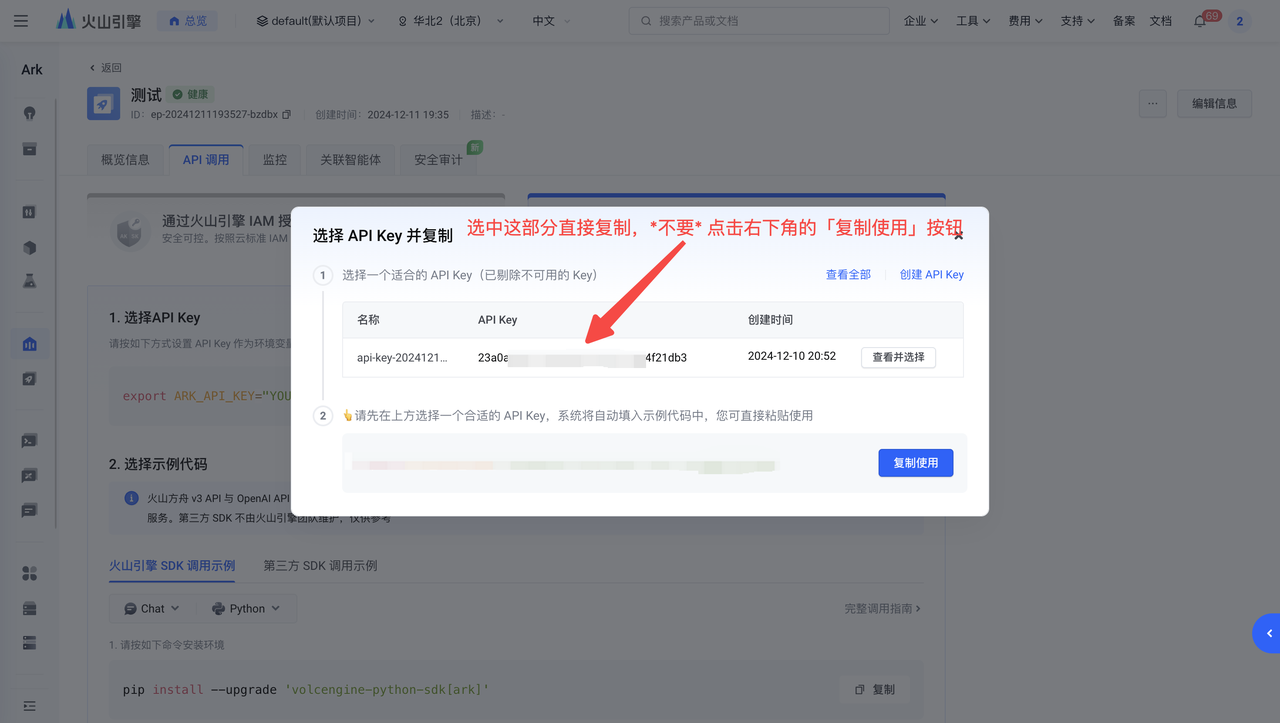Open the notification bell icon
Image resolution: width=1280 pixels, height=723 pixels.
pos(1200,21)
